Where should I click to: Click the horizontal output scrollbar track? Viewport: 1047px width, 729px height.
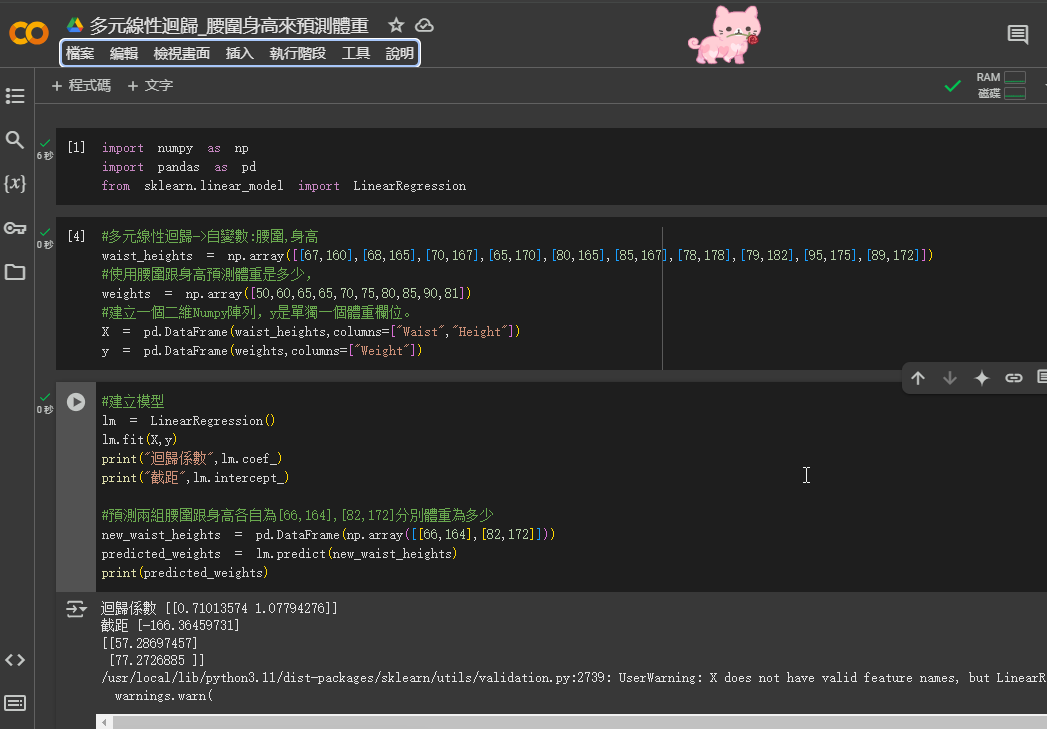pos(580,722)
